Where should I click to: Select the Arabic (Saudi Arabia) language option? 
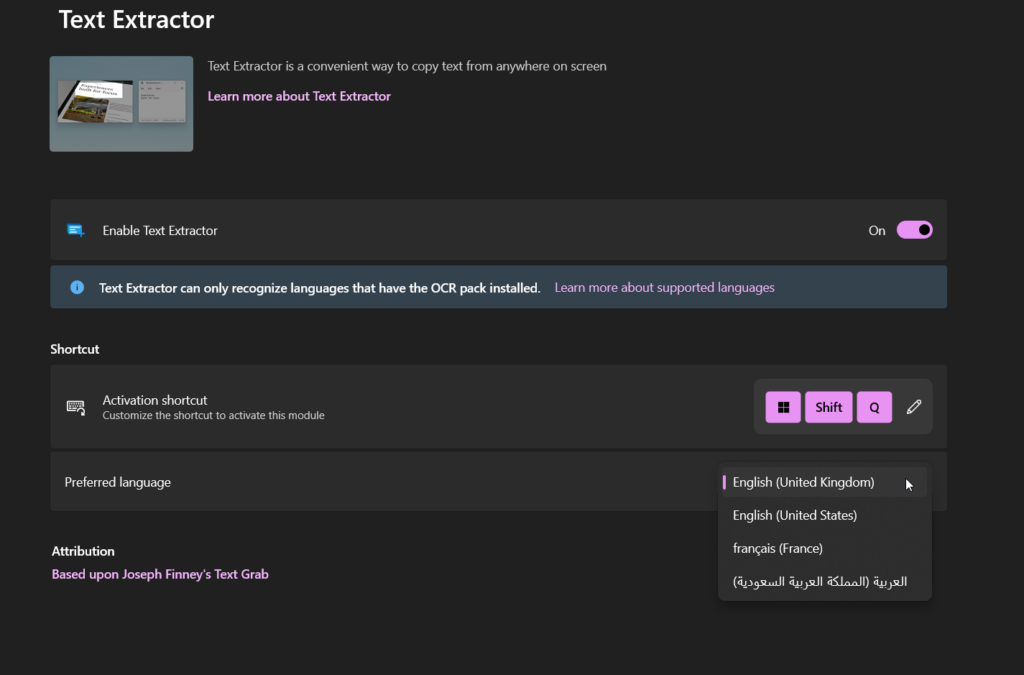(824, 582)
